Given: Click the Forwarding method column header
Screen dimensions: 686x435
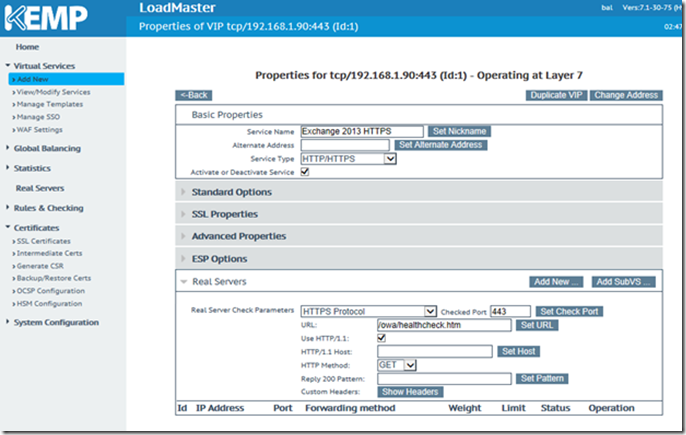Looking at the screenshot, I should 350,408.
